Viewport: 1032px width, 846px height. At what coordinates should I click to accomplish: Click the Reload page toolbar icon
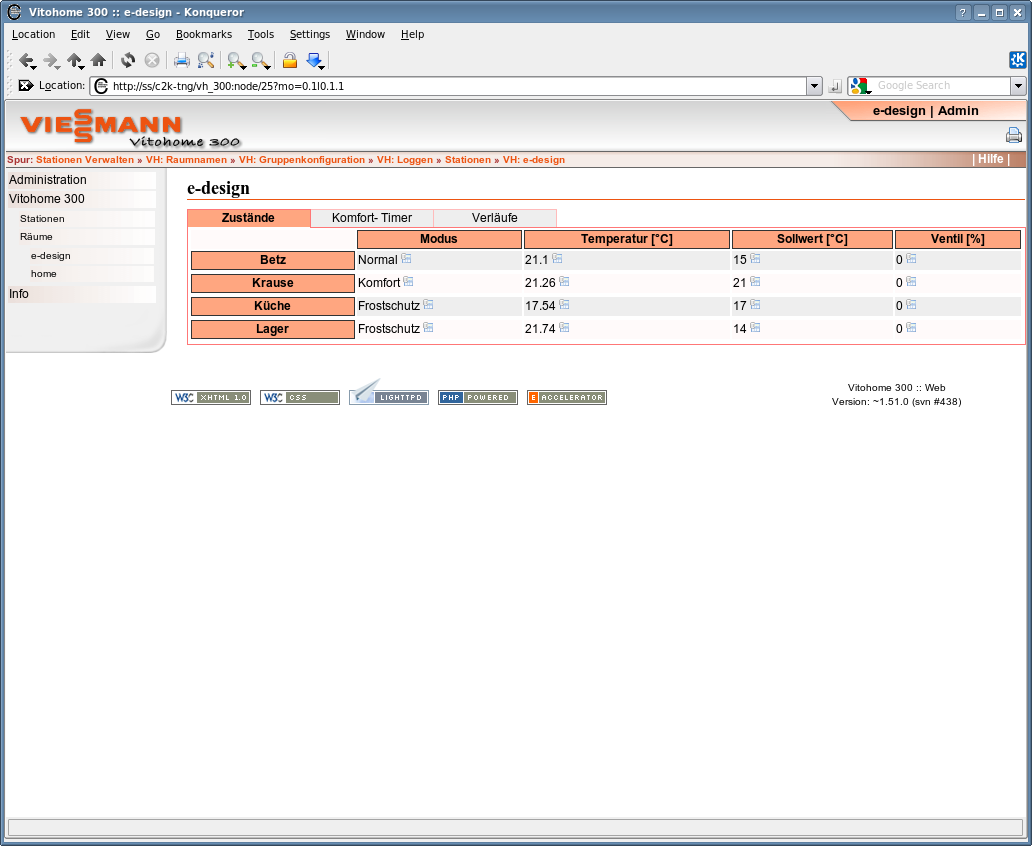pyautogui.click(x=128, y=61)
